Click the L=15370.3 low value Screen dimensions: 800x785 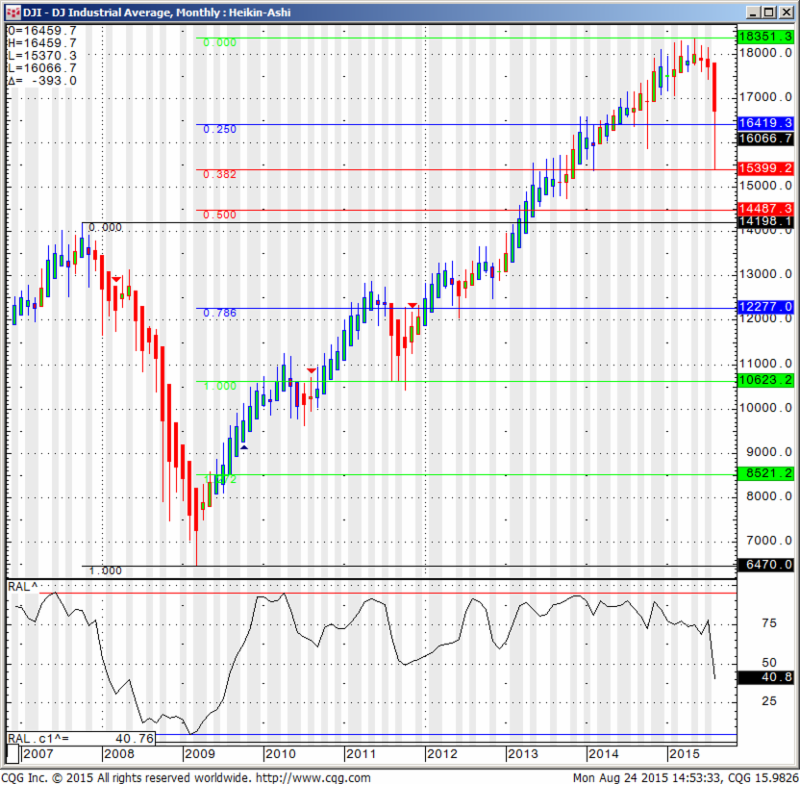pyautogui.click(x=42, y=56)
